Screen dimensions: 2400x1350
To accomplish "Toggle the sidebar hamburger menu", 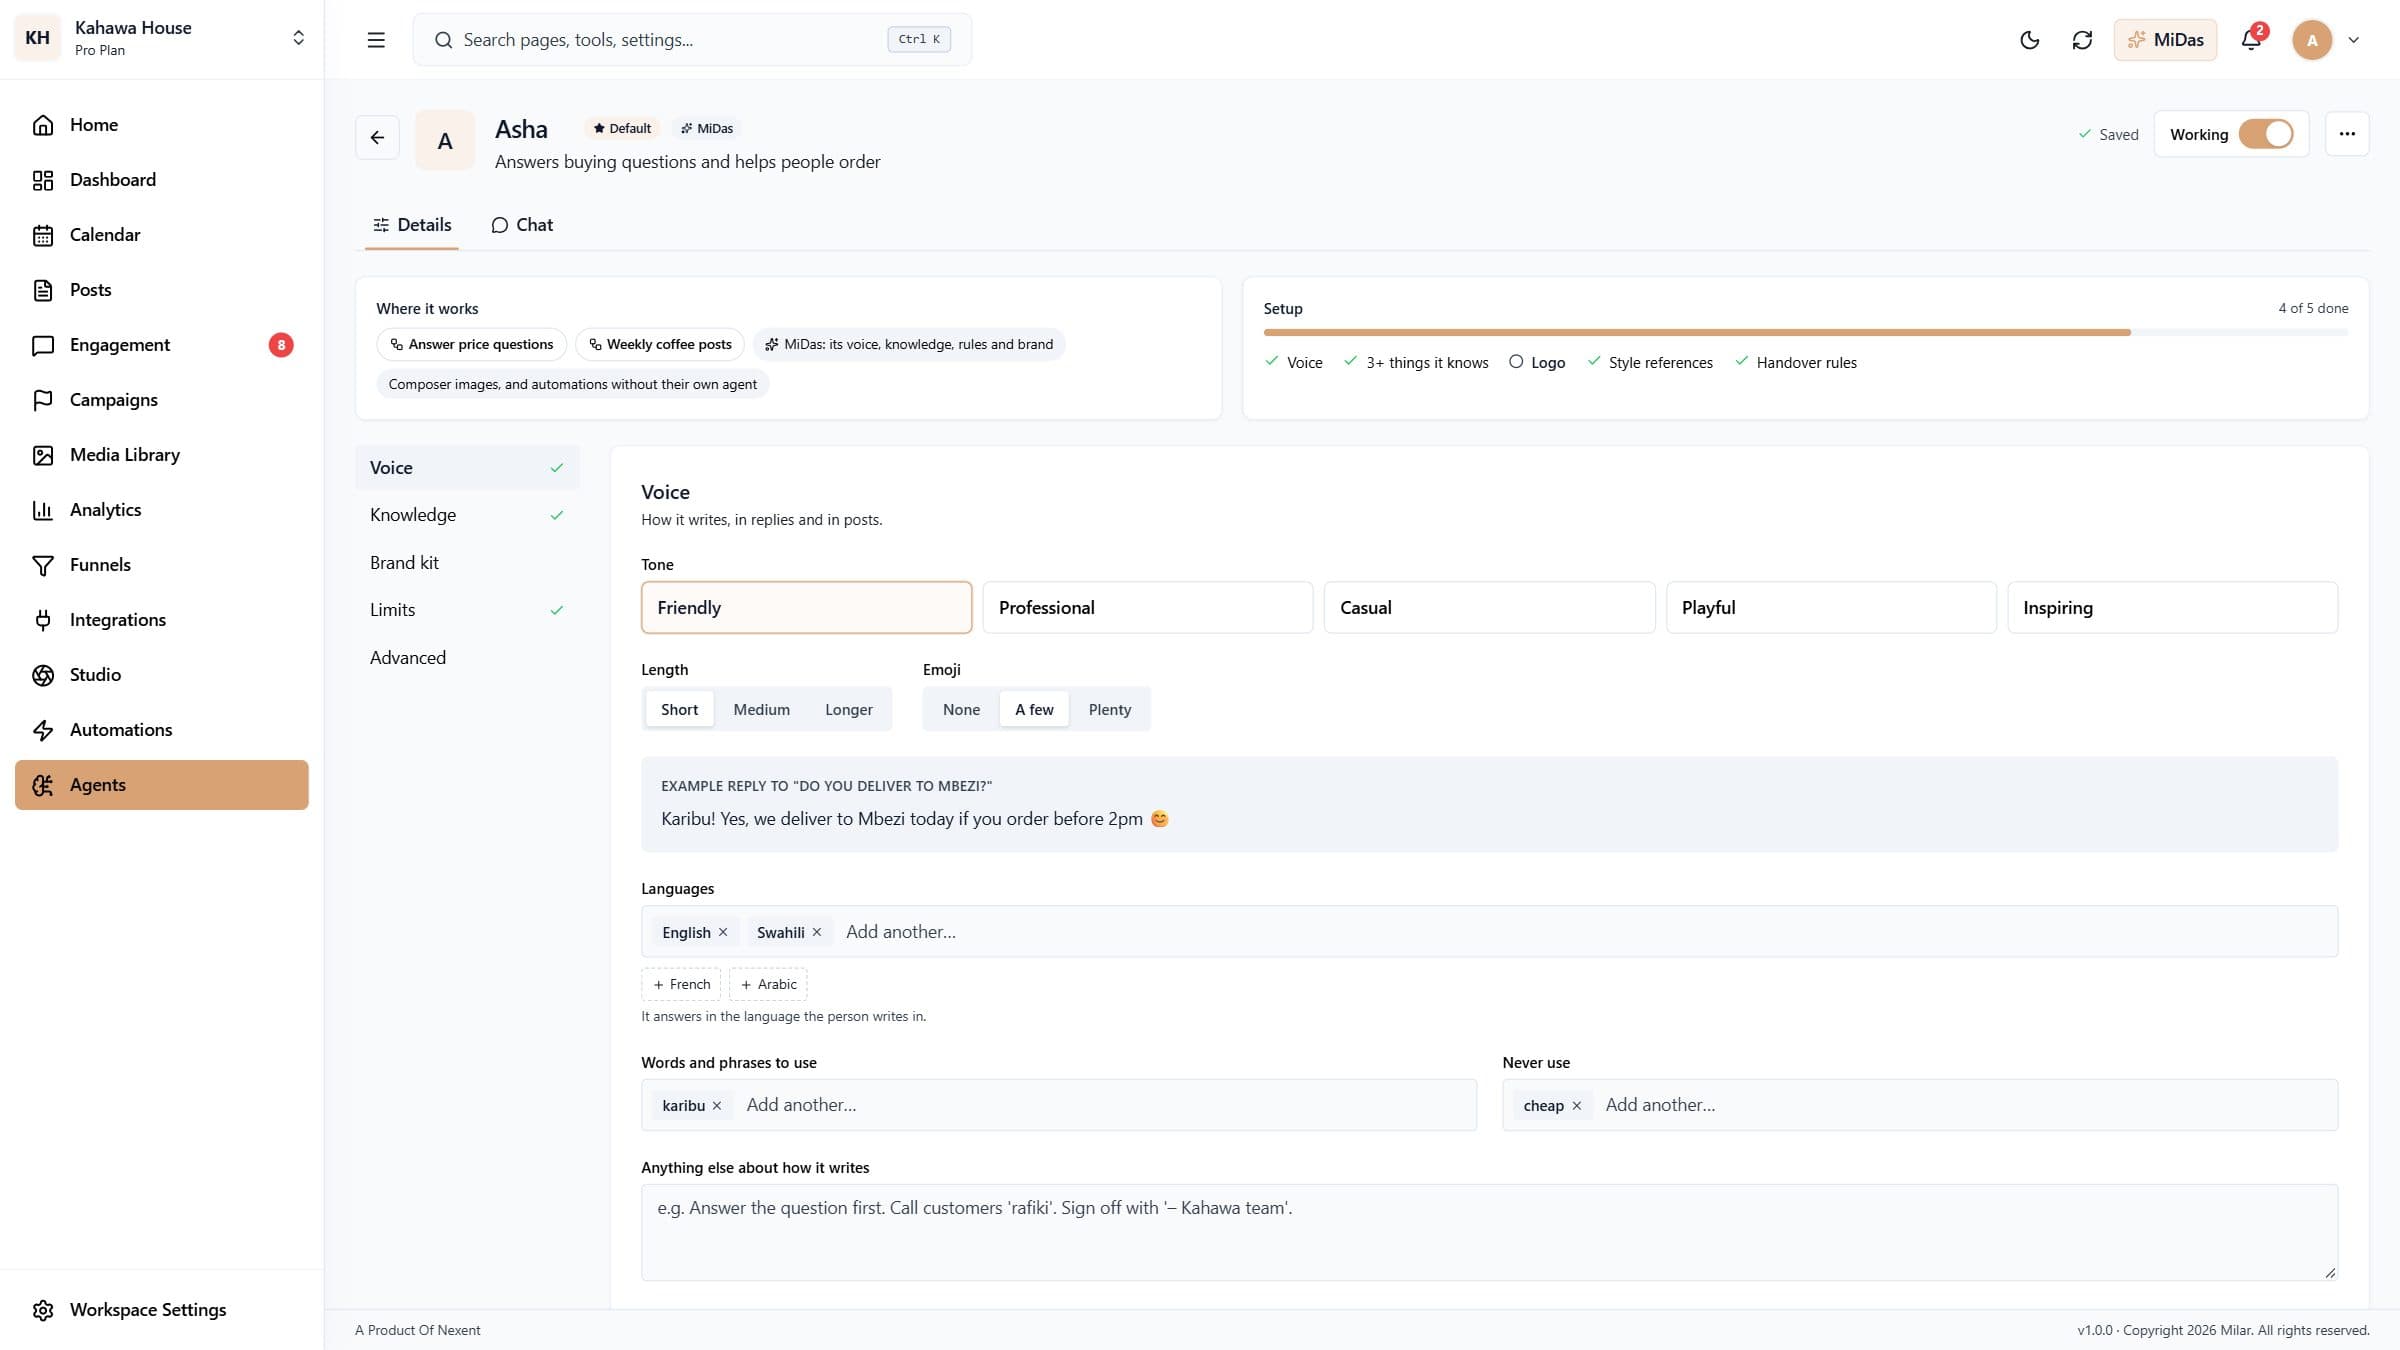I will (x=376, y=40).
